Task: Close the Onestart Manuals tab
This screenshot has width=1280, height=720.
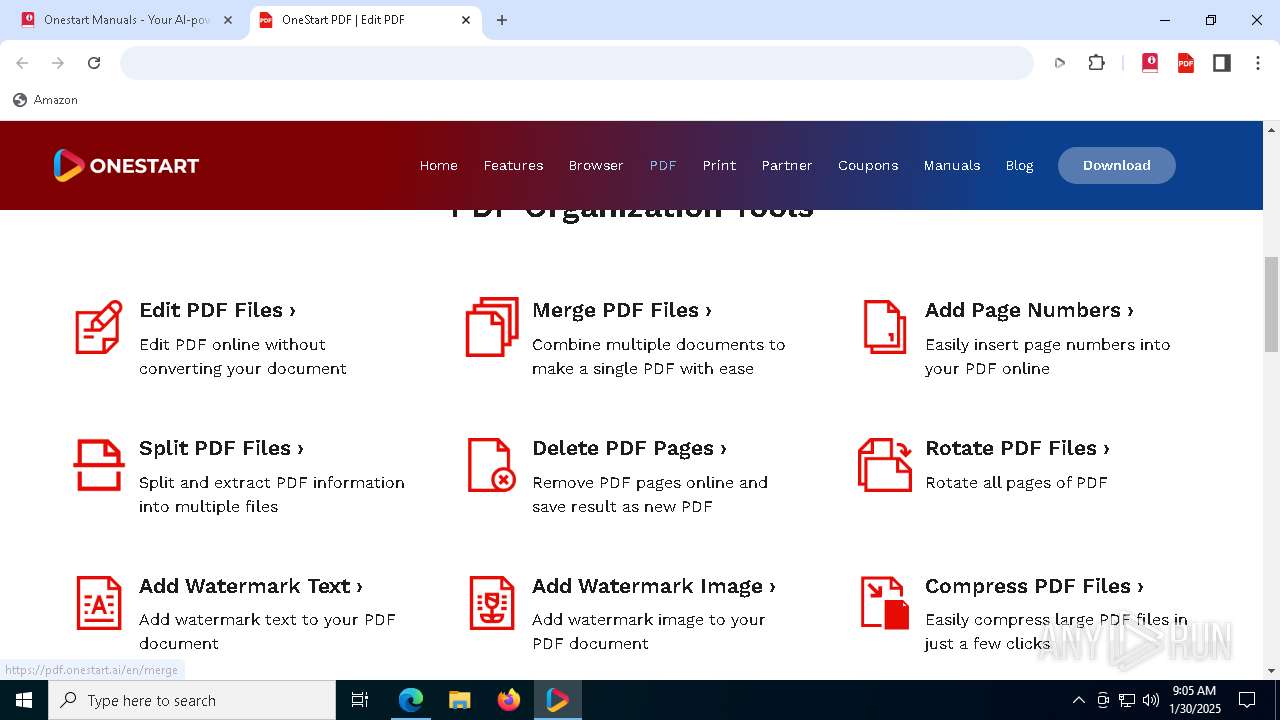Action: point(228,20)
